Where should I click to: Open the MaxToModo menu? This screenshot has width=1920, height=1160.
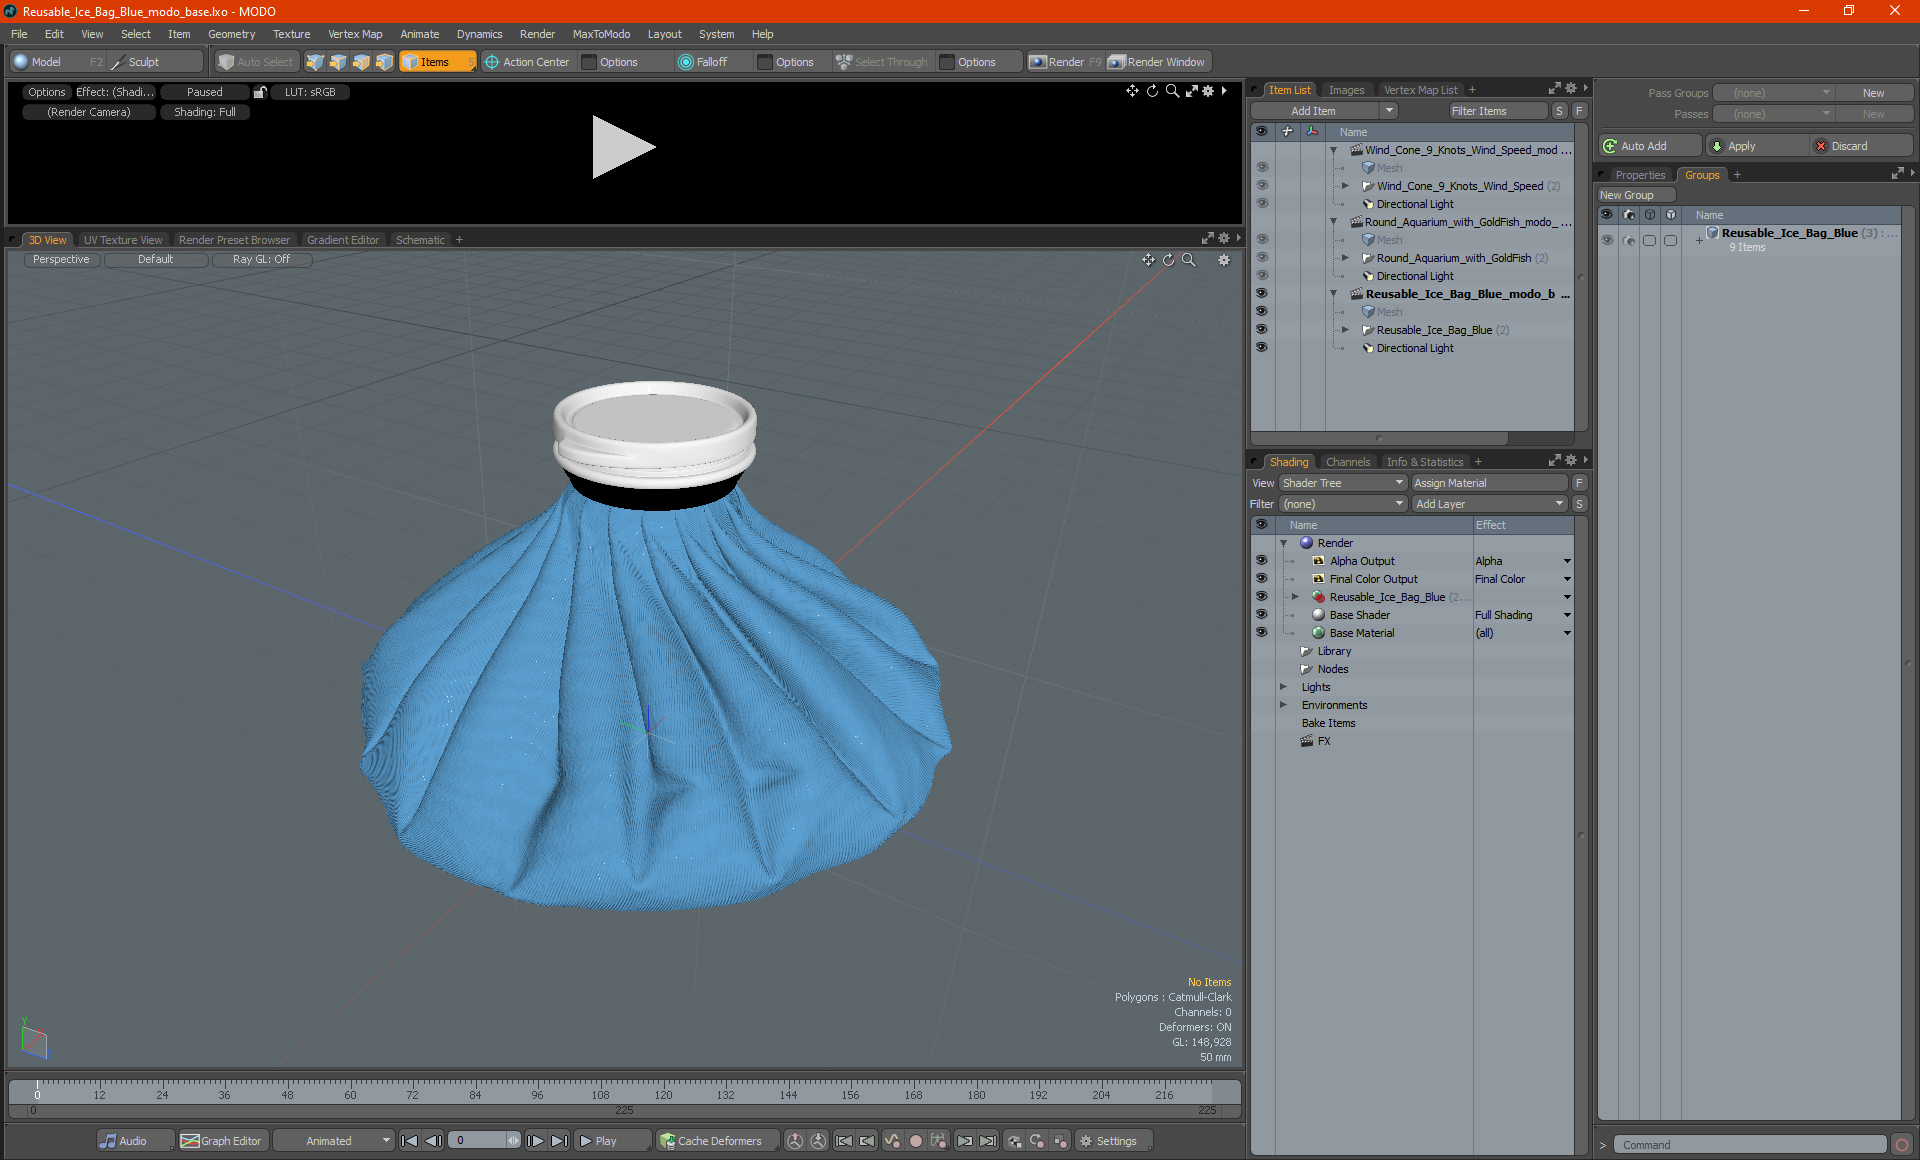[601, 34]
